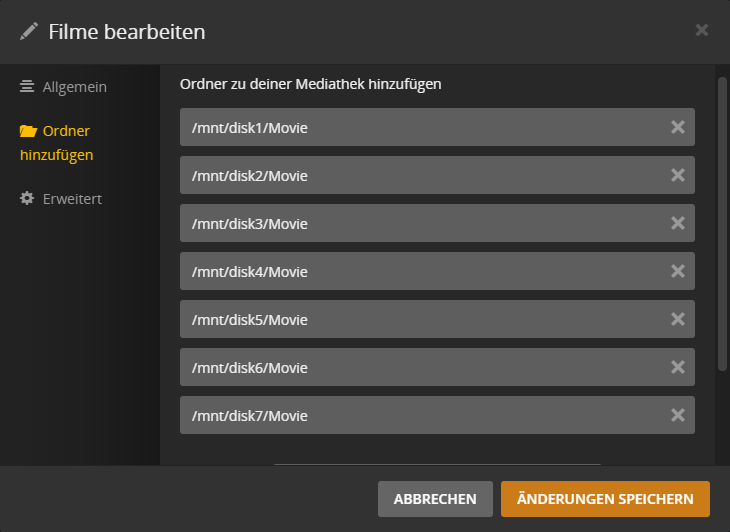Click the ABBRECHEN button
Viewport: 730px width, 532px height.
[x=435, y=499]
